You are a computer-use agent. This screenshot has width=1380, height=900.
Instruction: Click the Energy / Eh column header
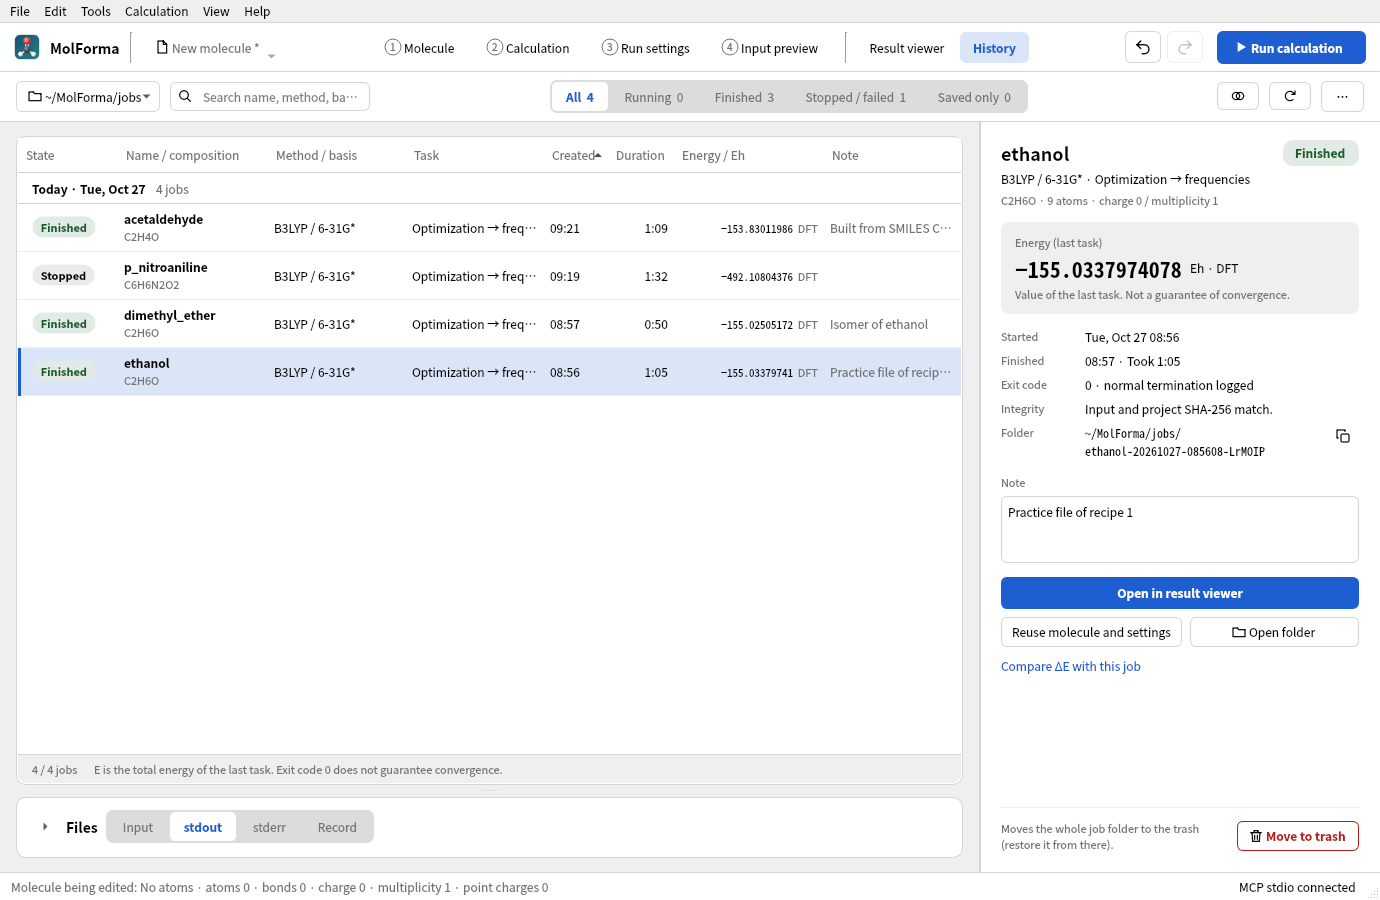[713, 155]
